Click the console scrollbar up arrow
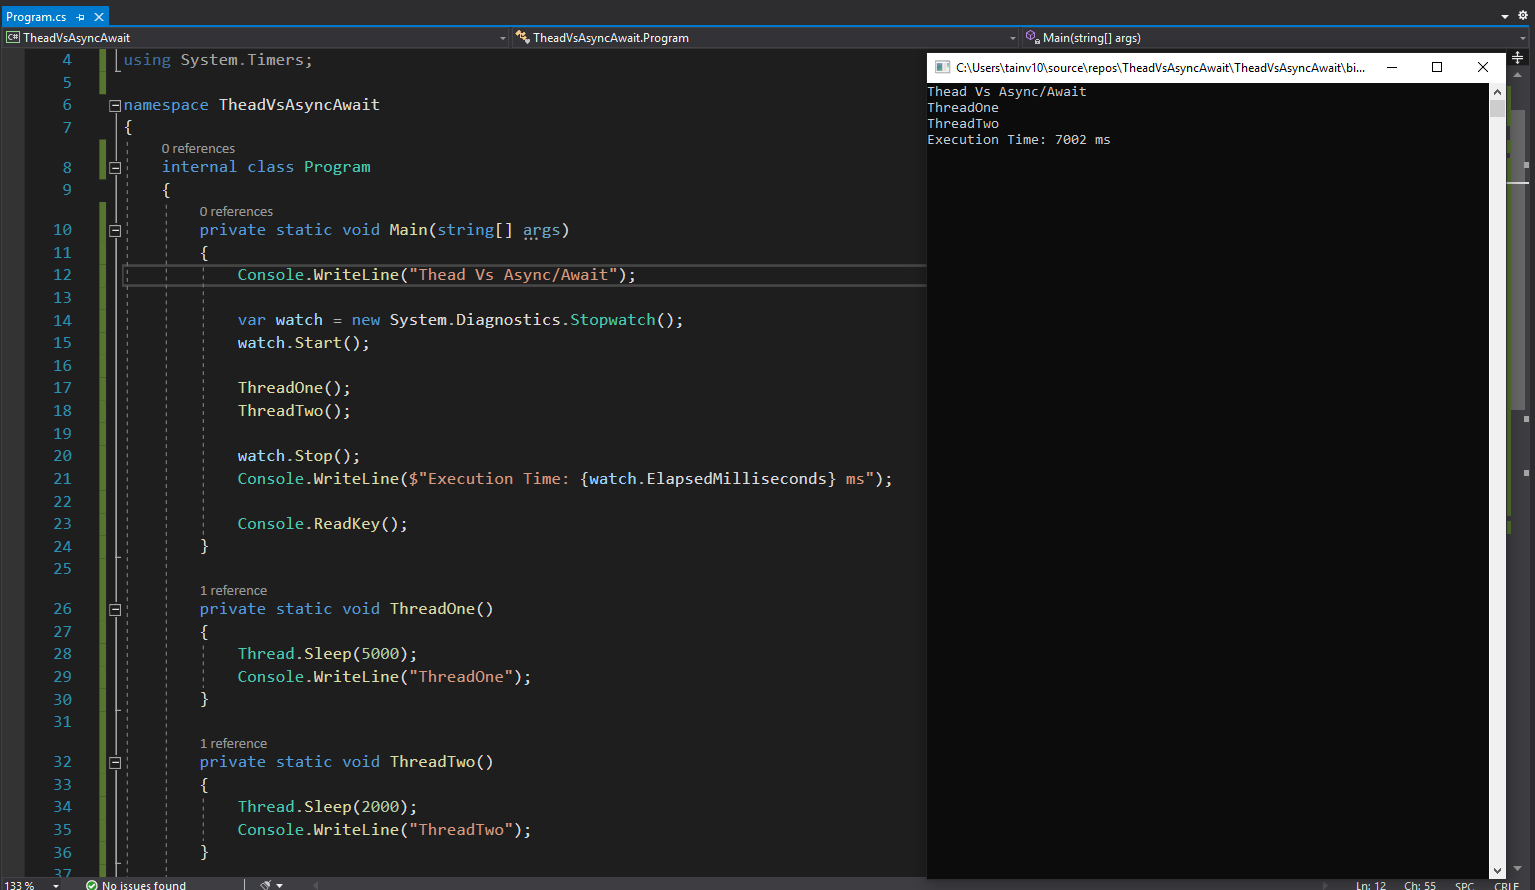1535x890 pixels. pyautogui.click(x=1497, y=91)
